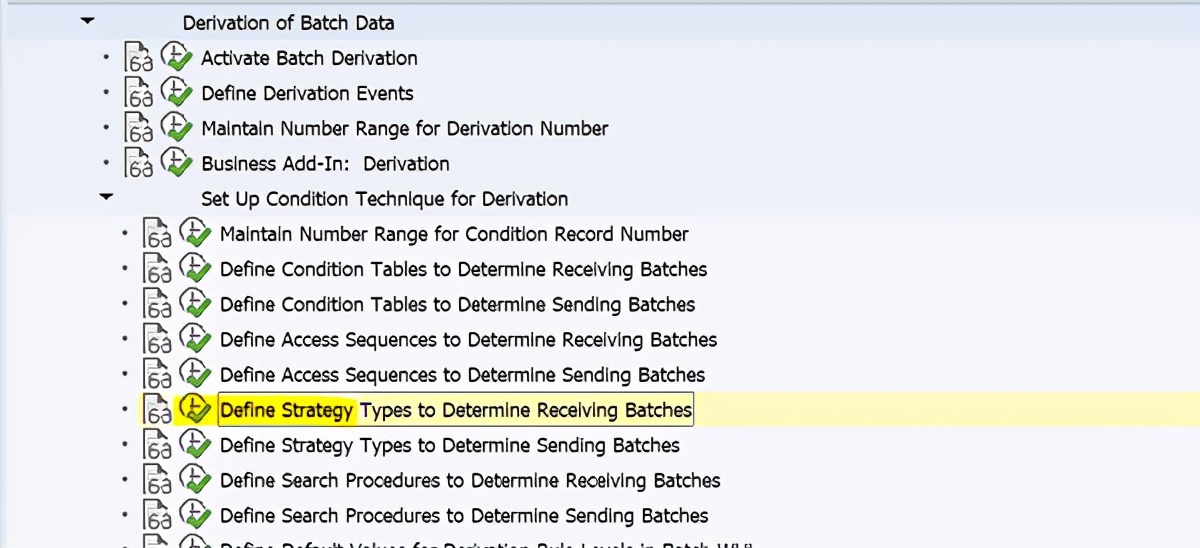
Task: Select Business Add-In: Derivation text
Action: pyautogui.click(x=325, y=164)
